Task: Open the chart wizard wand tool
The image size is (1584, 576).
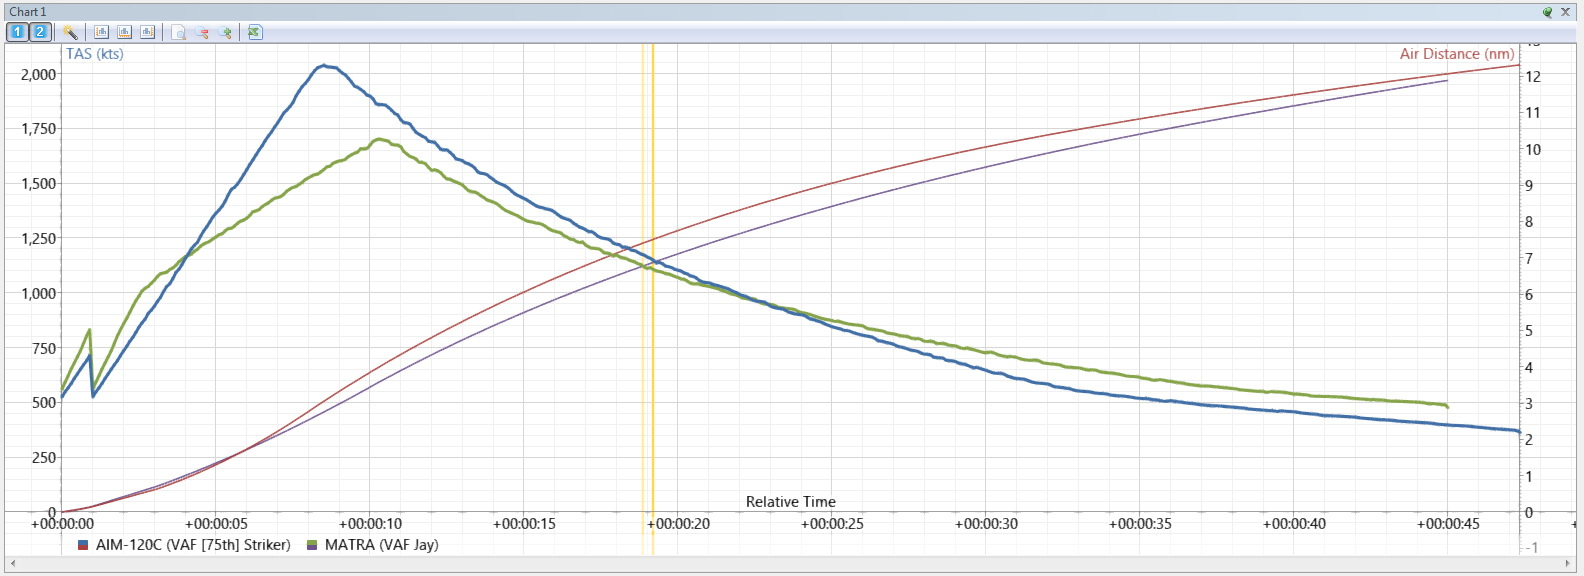Action: tap(70, 32)
